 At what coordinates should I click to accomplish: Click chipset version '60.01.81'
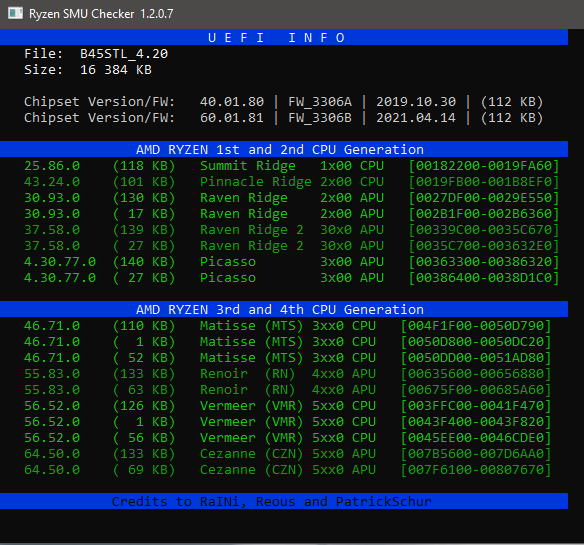[x=232, y=118]
